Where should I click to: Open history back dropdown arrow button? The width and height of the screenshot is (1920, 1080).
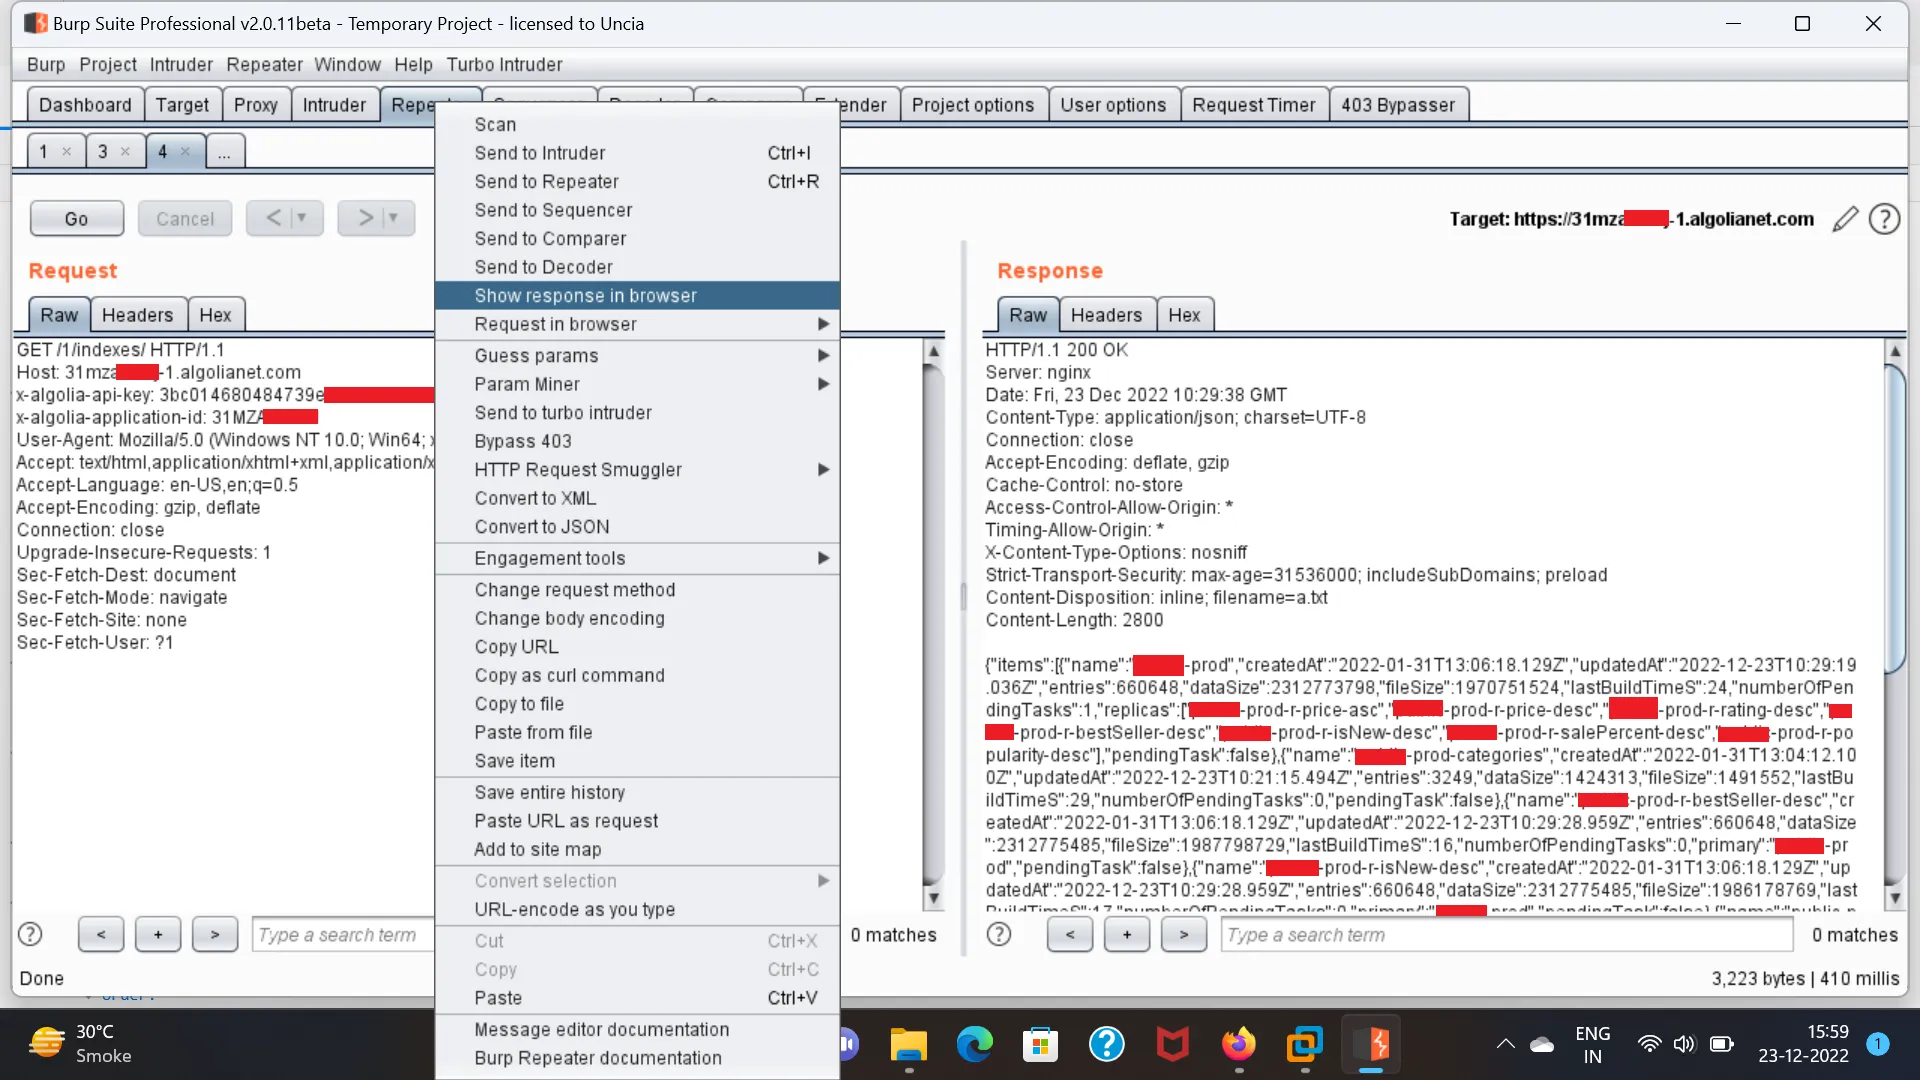click(x=301, y=218)
